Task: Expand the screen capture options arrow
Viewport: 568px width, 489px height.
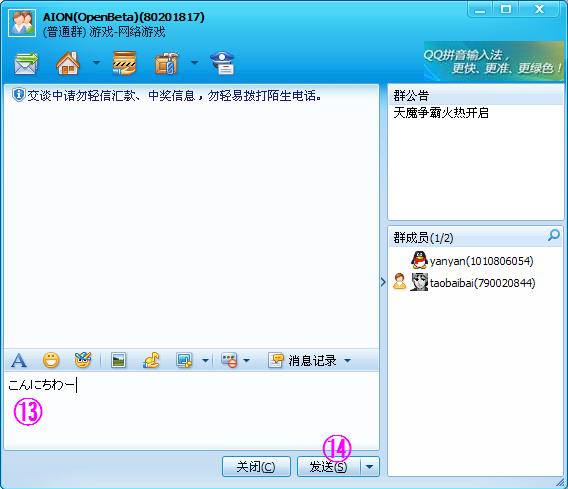Action: click(x=205, y=360)
